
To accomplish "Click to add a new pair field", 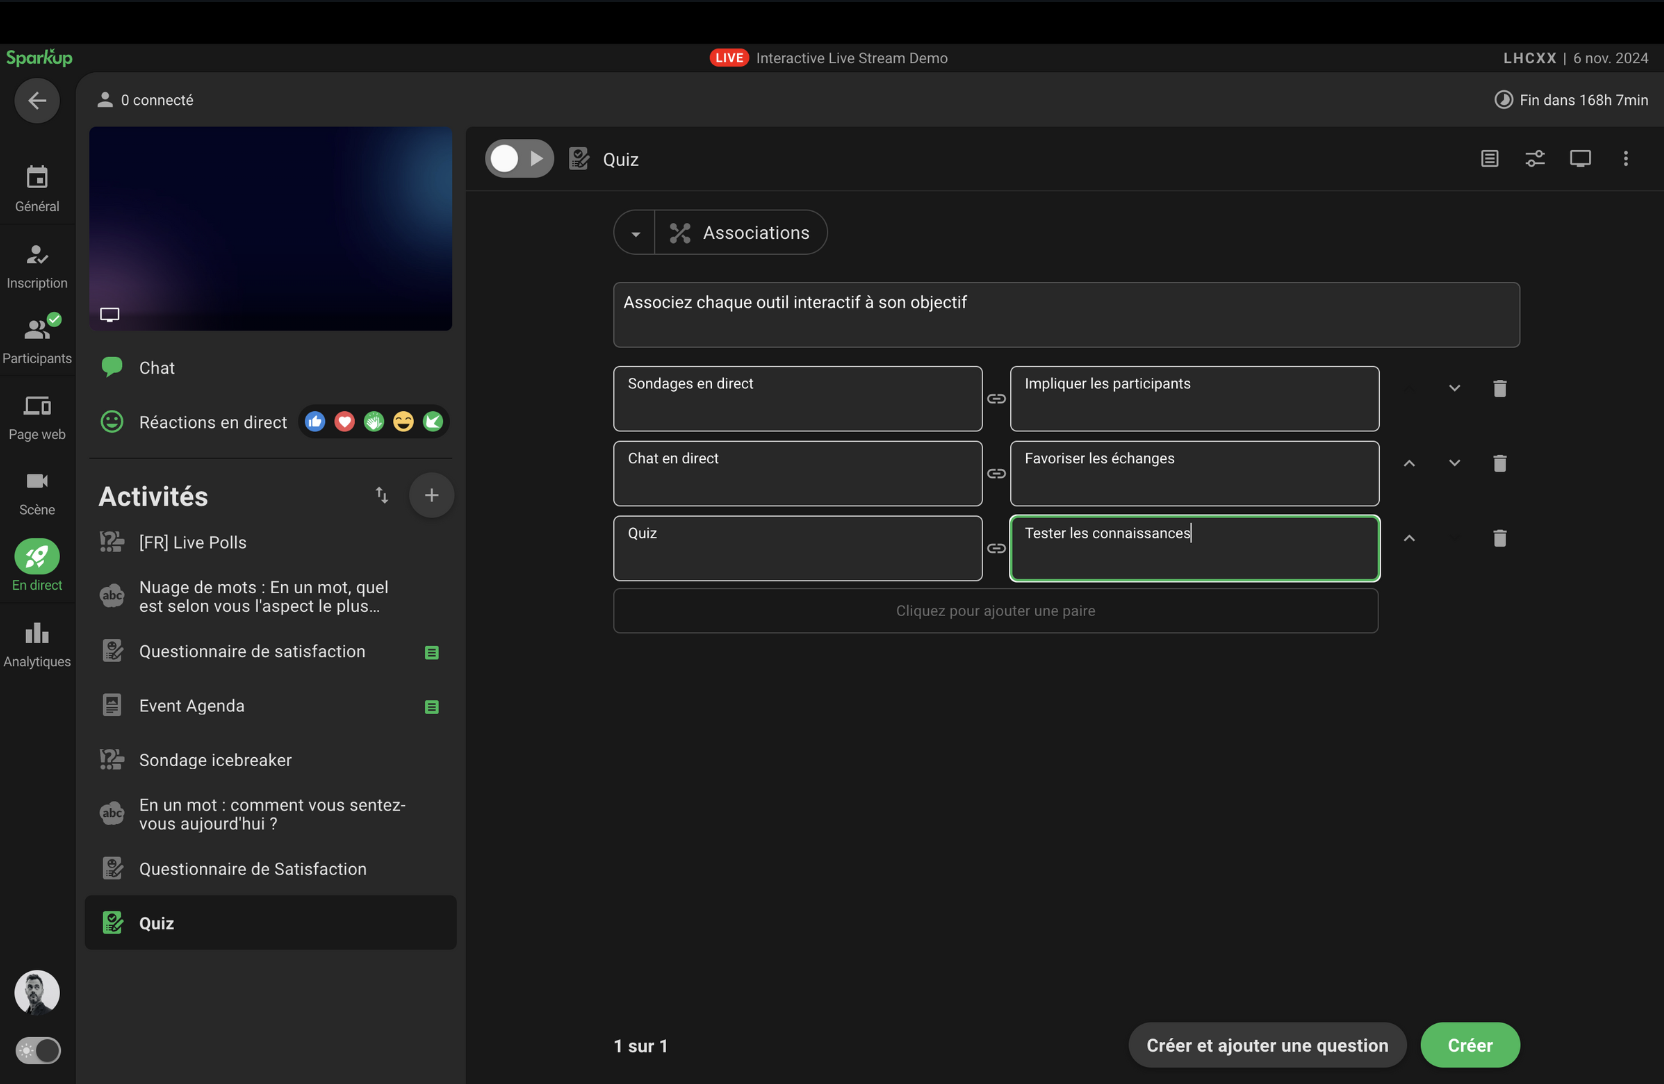I will [x=995, y=611].
